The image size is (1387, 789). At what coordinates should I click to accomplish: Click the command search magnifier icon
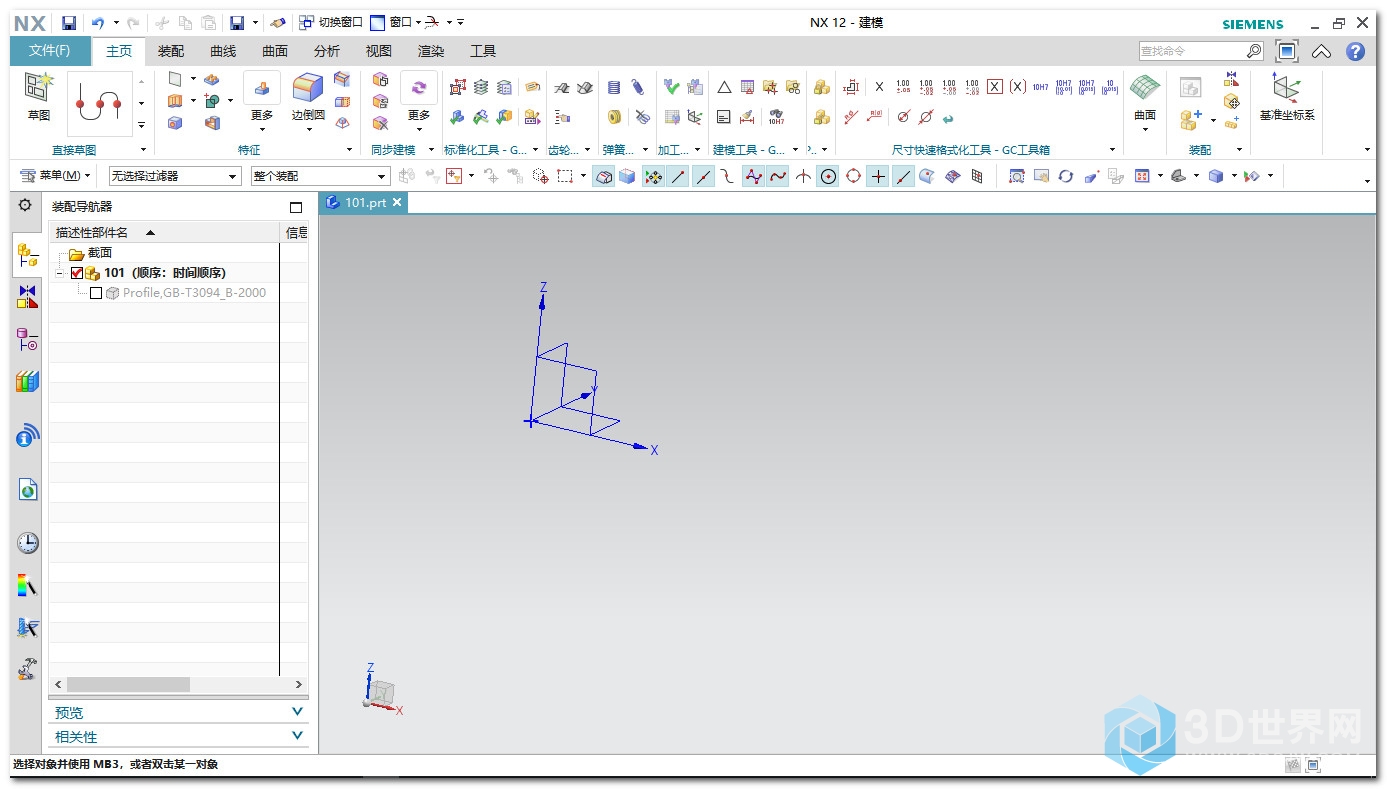pos(1254,51)
